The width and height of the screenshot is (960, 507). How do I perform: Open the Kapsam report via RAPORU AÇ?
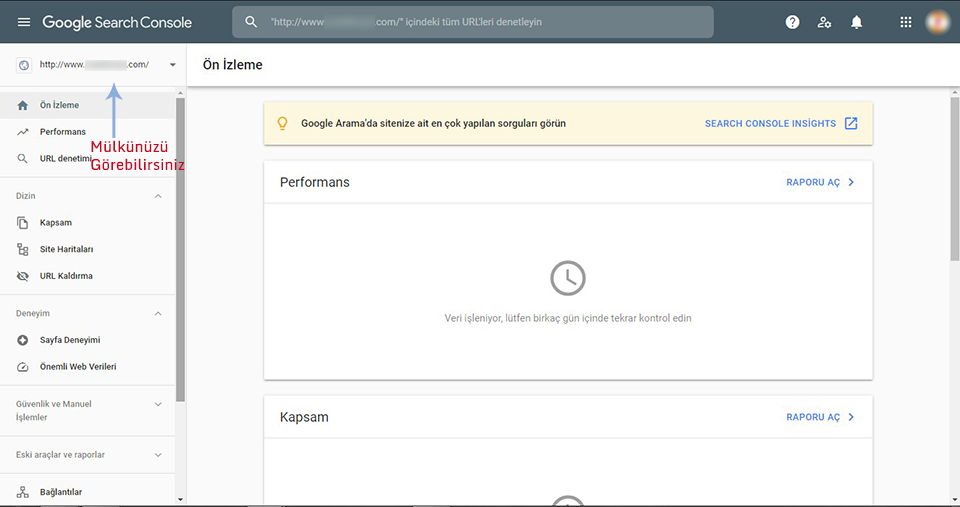tap(813, 417)
